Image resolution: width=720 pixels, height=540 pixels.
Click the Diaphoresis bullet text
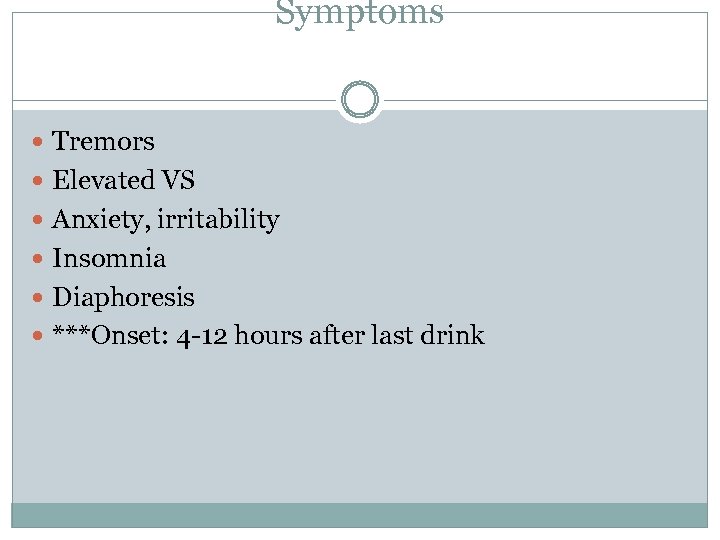point(123,298)
